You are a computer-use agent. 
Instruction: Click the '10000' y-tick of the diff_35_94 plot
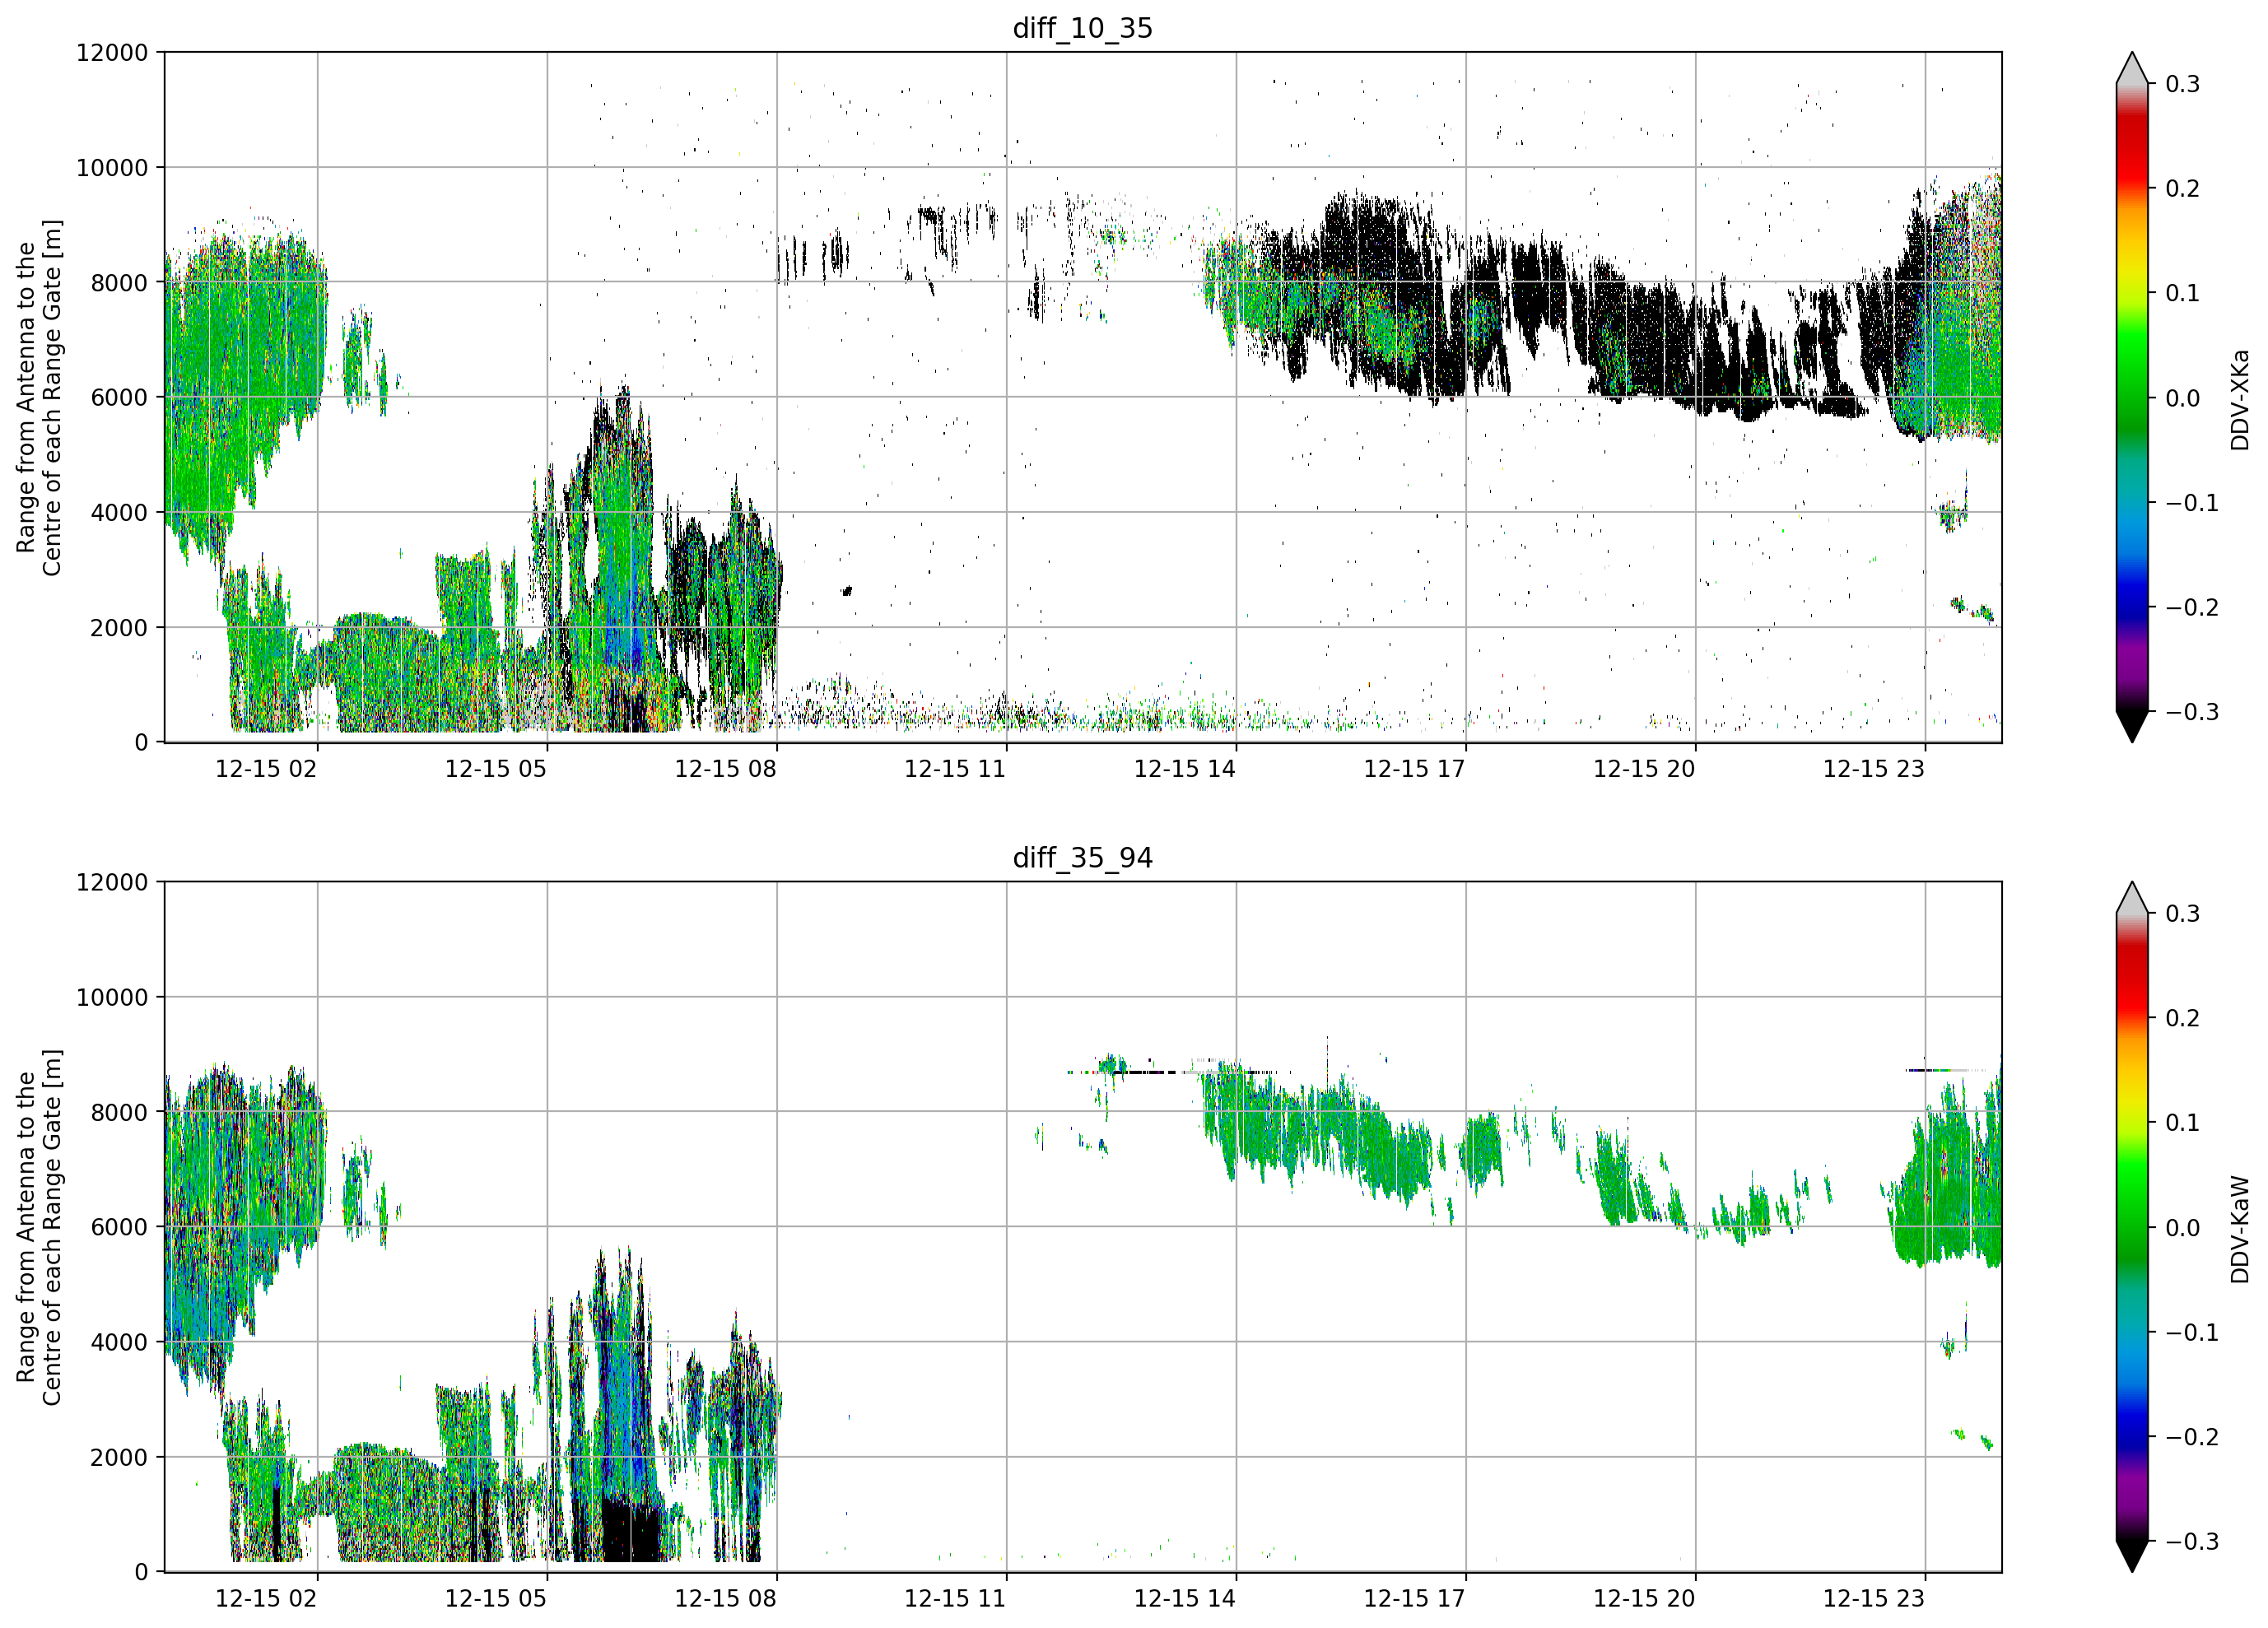[x=112, y=998]
